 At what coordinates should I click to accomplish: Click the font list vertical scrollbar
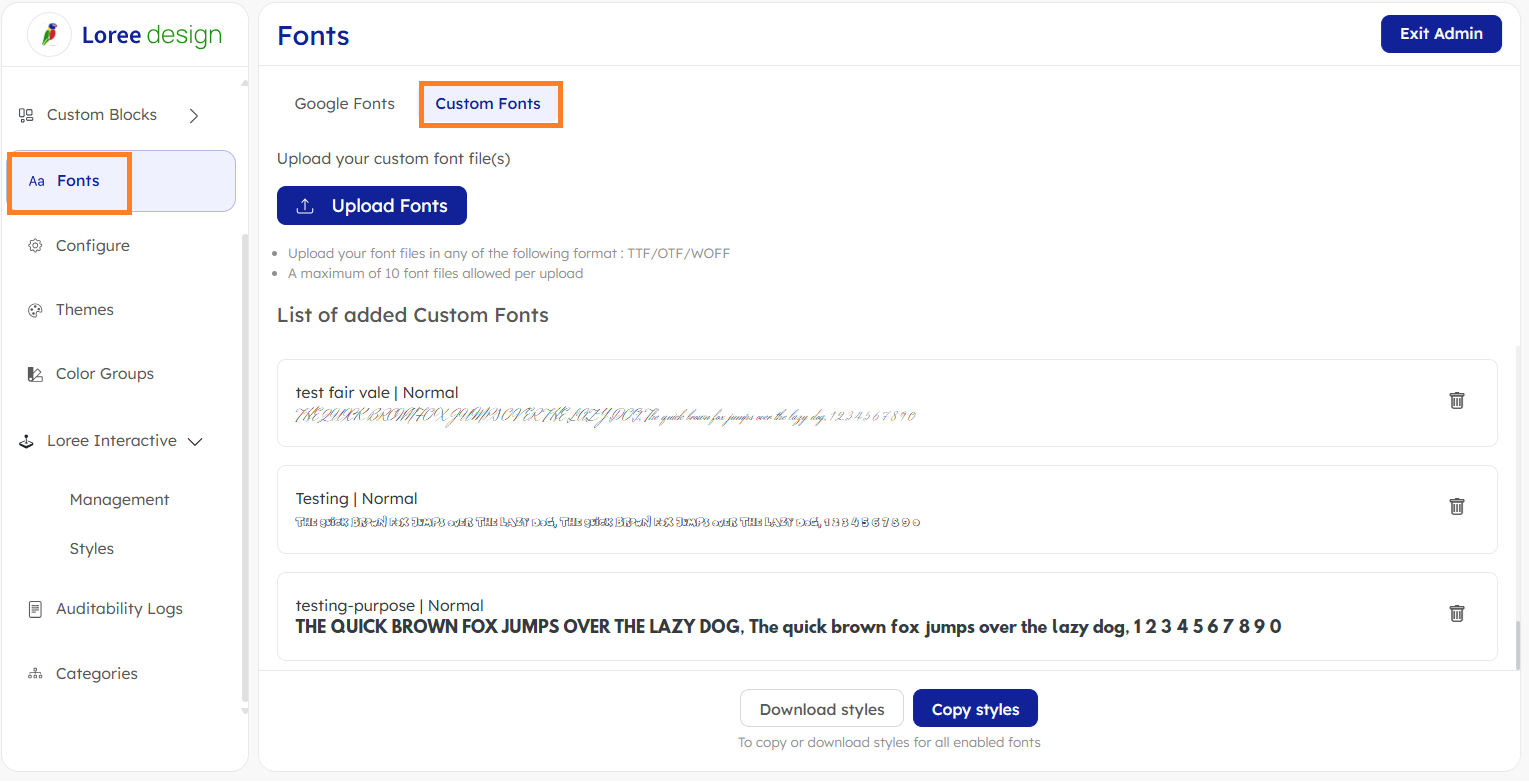click(1519, 645)
